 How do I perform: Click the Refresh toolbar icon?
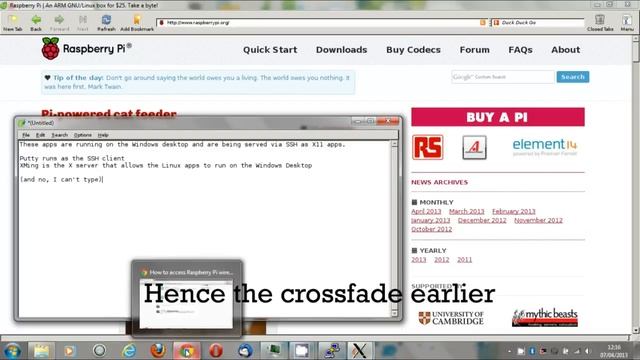(106, 23)
